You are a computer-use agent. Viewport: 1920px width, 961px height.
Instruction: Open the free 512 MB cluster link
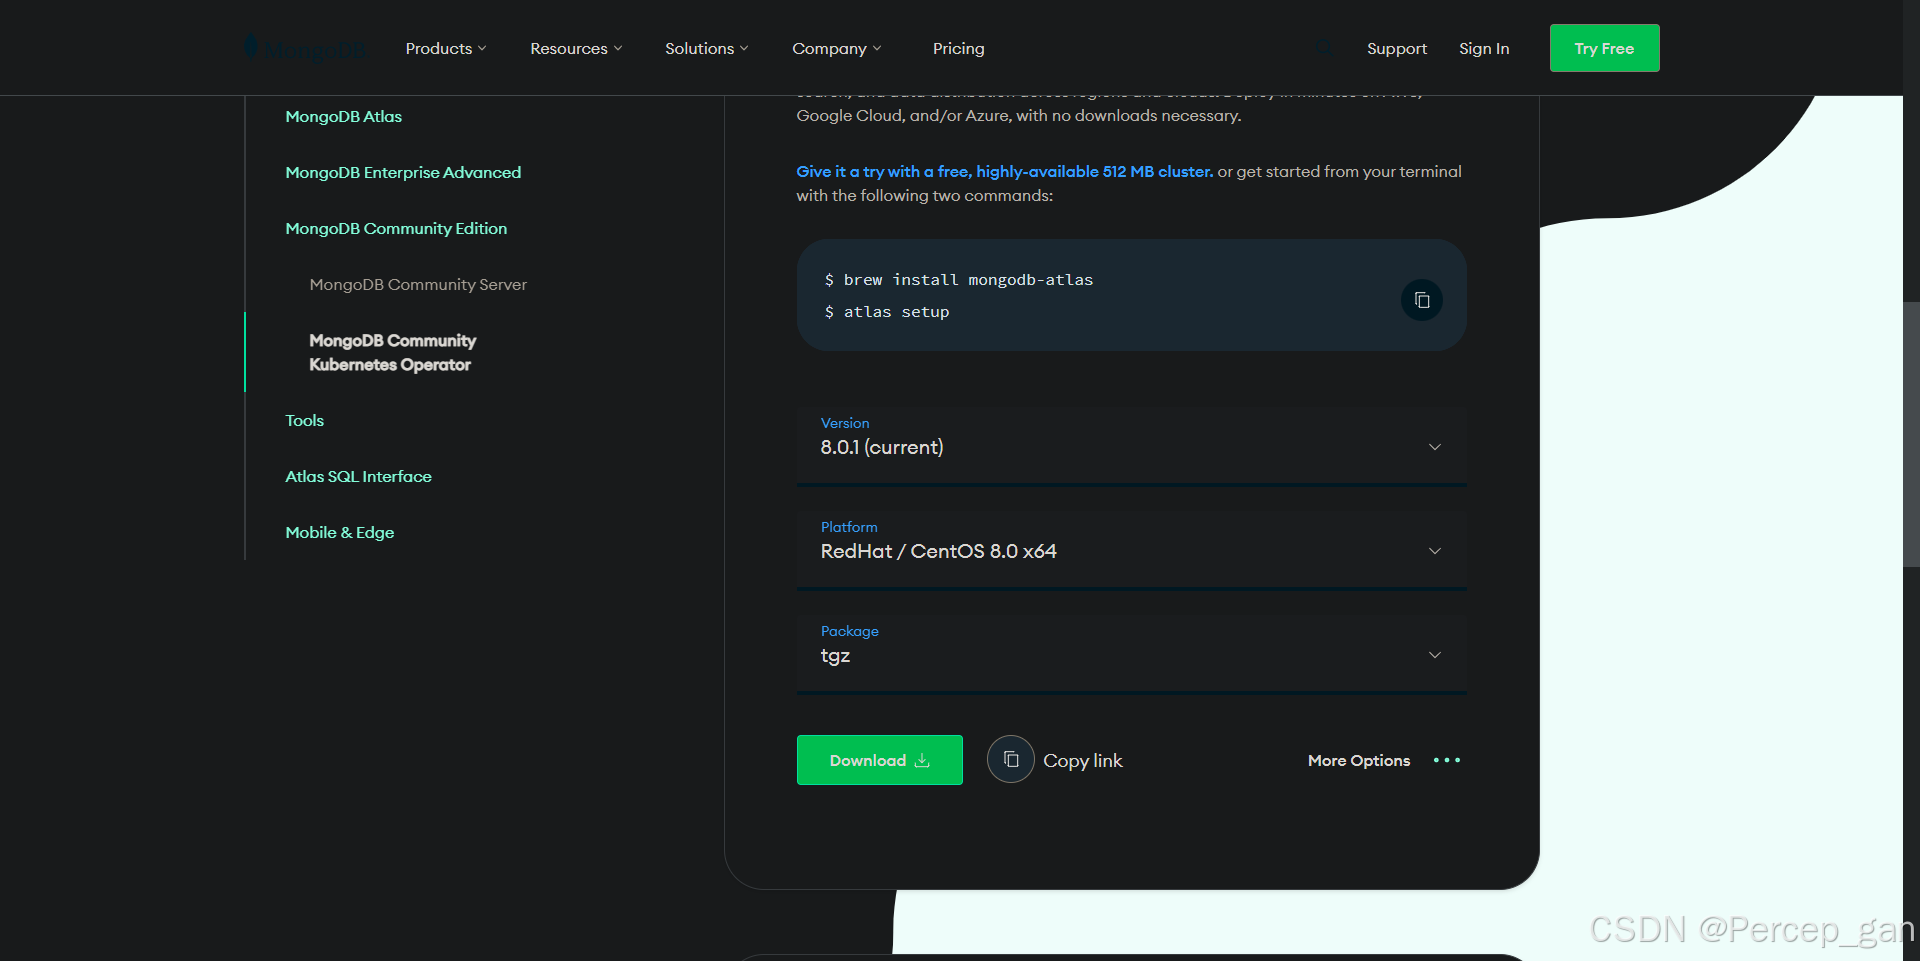[1004, 171]
